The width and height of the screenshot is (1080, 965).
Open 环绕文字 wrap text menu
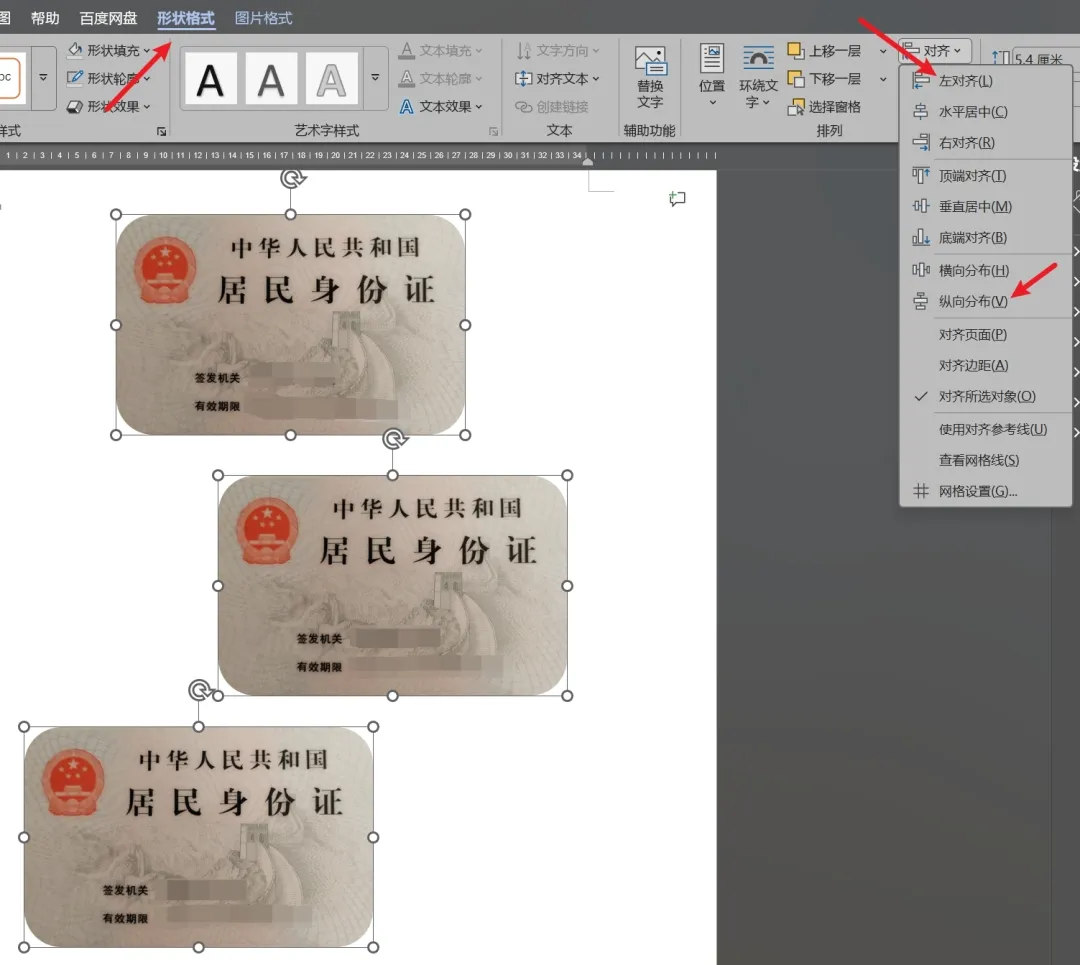click(x=758, y=76)
